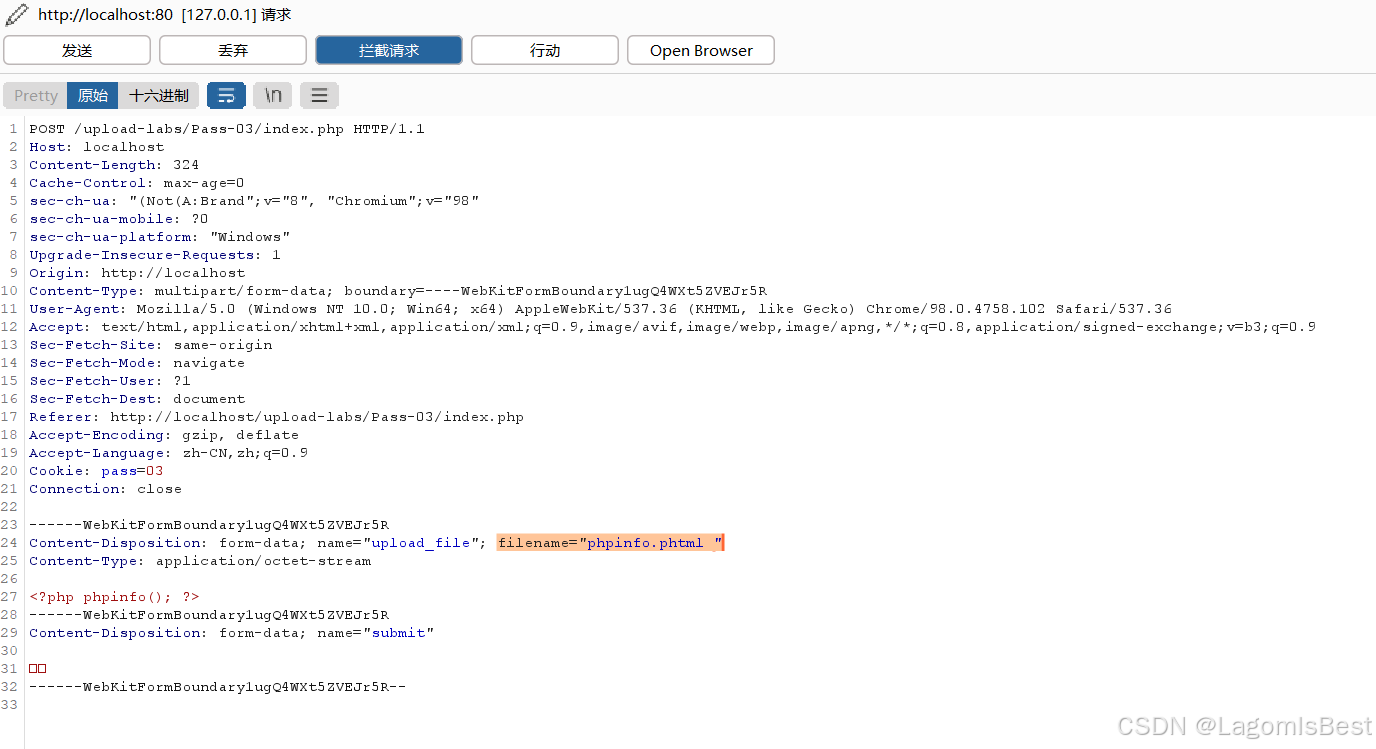Click the Referer header line
This screenshot has width=1376, height=749.
coord(276,417)
